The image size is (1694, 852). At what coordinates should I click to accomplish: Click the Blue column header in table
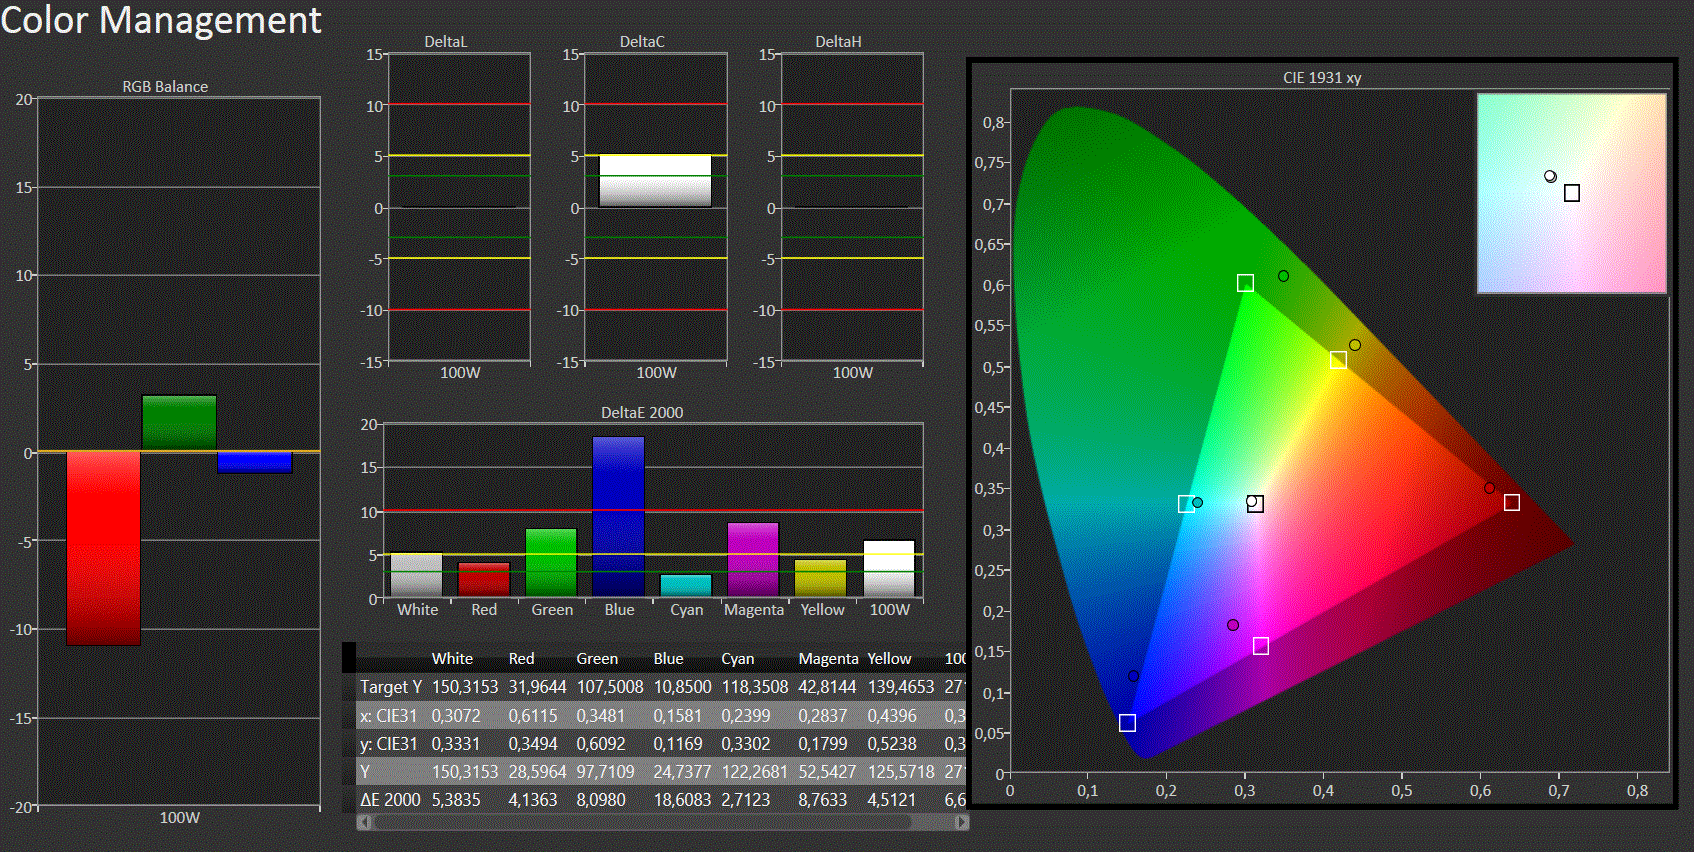pyautogui.click(x=668, y=659)
